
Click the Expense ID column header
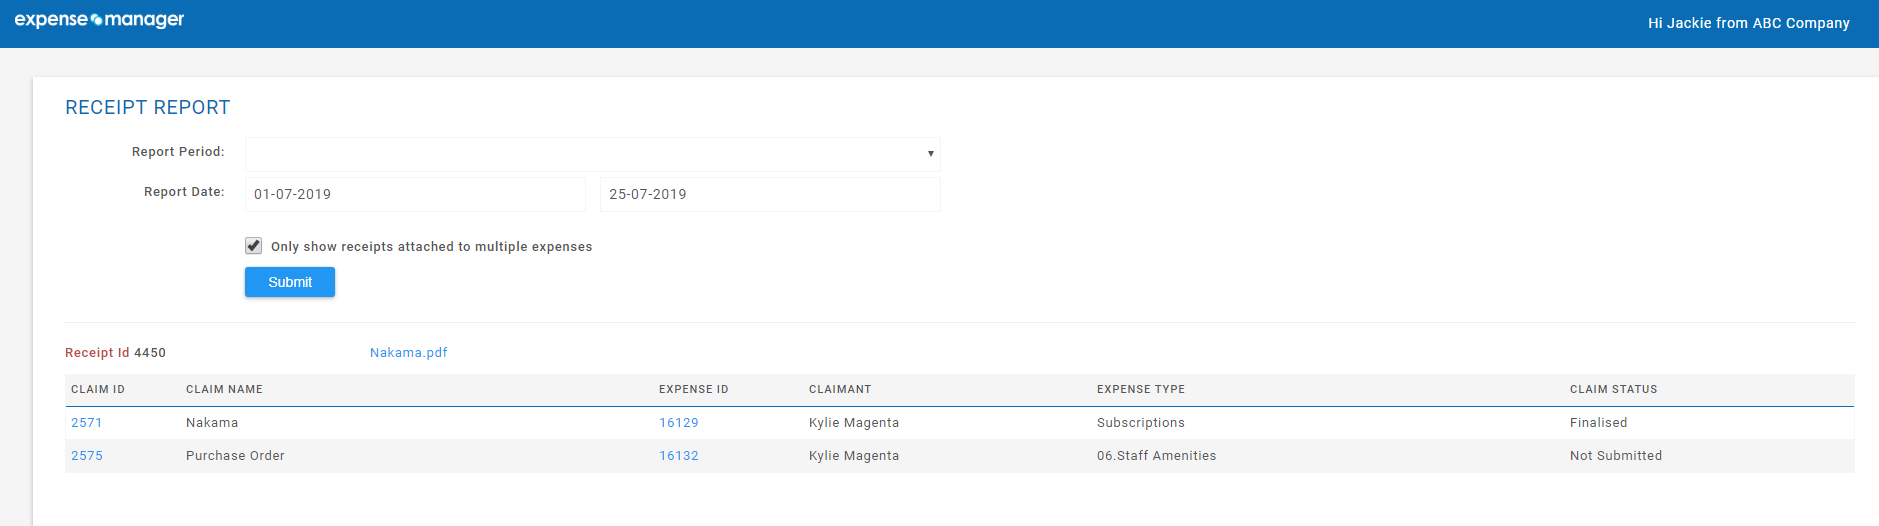(x=694, y=390)
